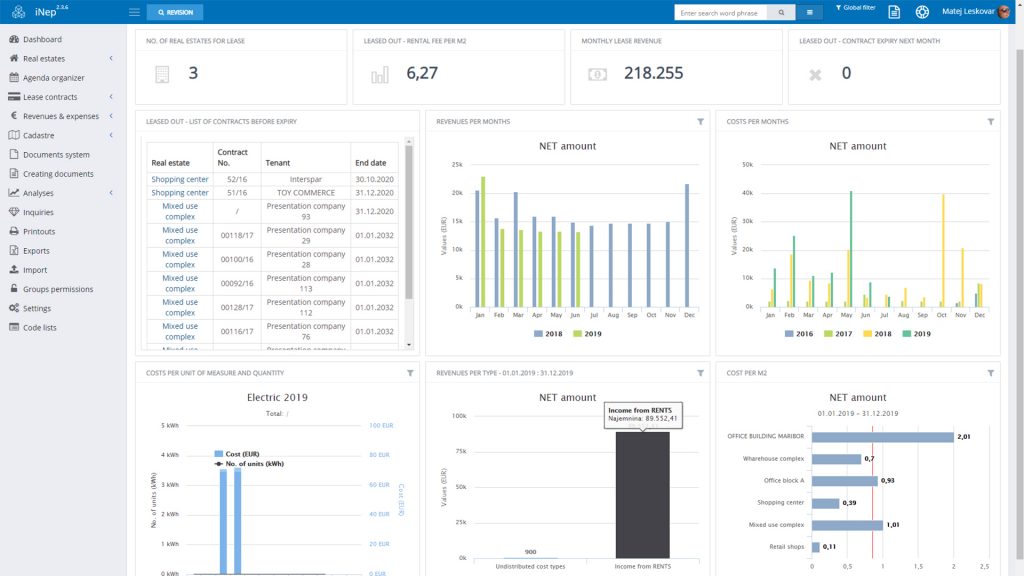Toggle 2019 series in Costs chart legend

pos(915,334)
